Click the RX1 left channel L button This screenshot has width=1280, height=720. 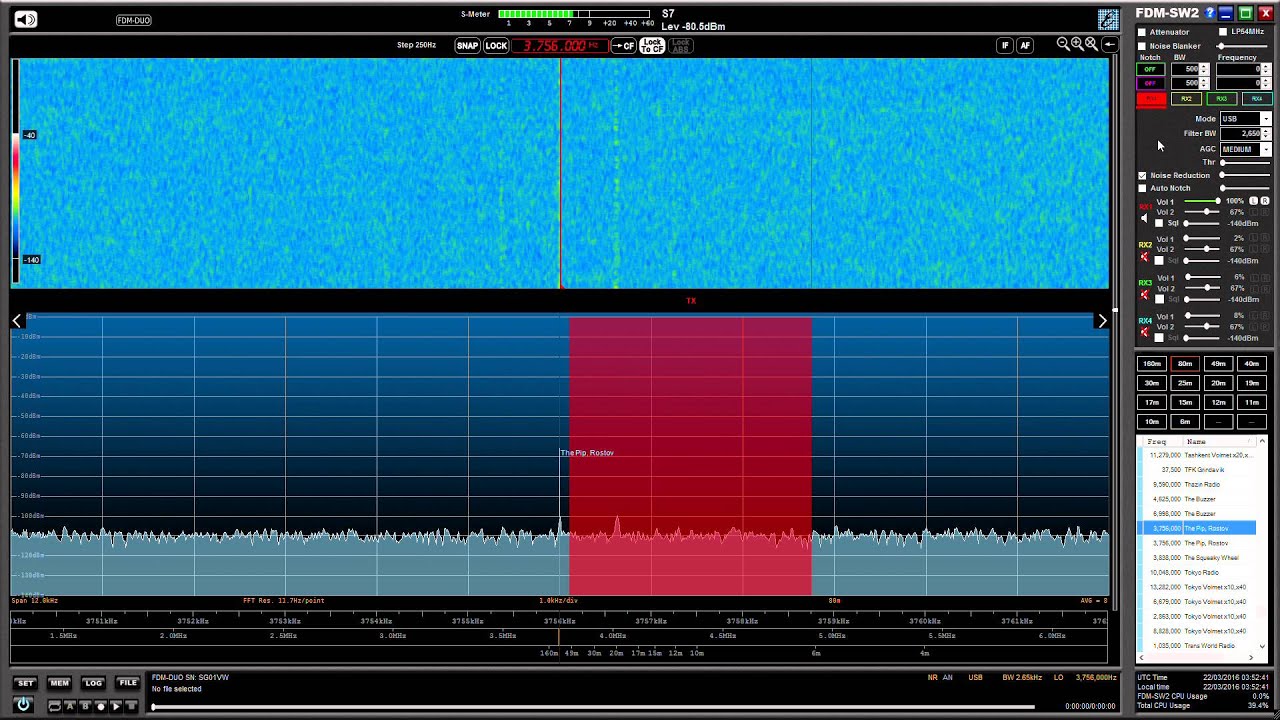(x=1253, y=201)
